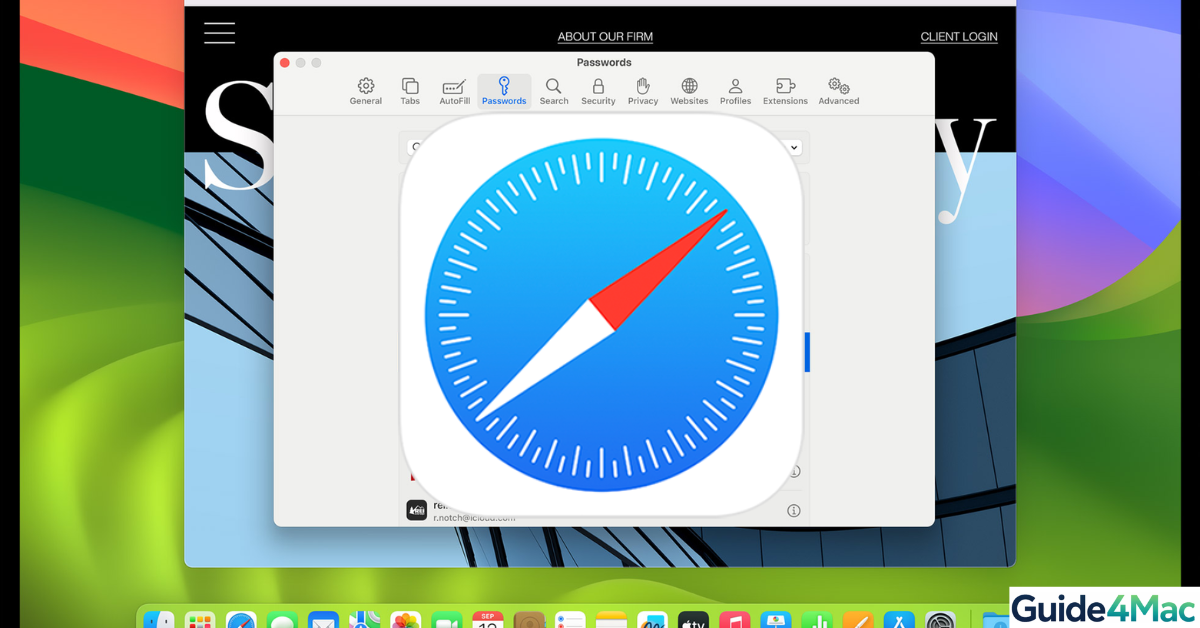Screen dimensions: 1200x628
Task: Open Privacy preferences via hand icon
Action: click(642, 90)
